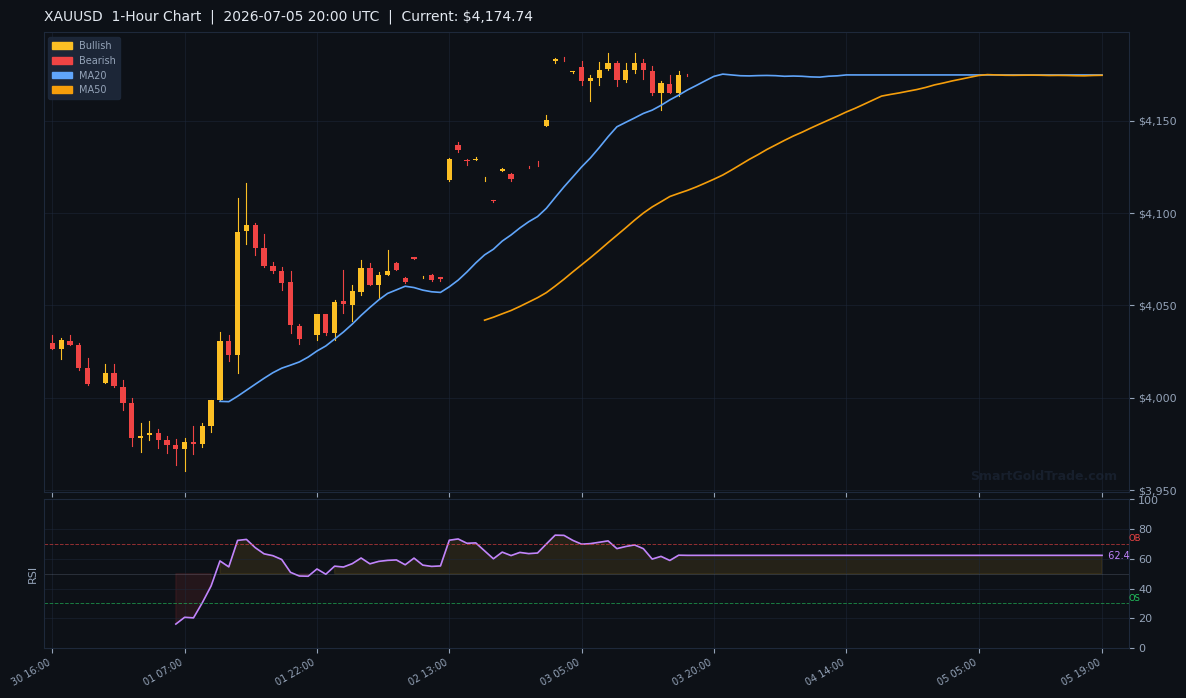Viewport: 1186px width, 698px height.
Task: Click the timestamp '2026-07-05 20:00 UTC'
Action: click(x=301, y=17)
